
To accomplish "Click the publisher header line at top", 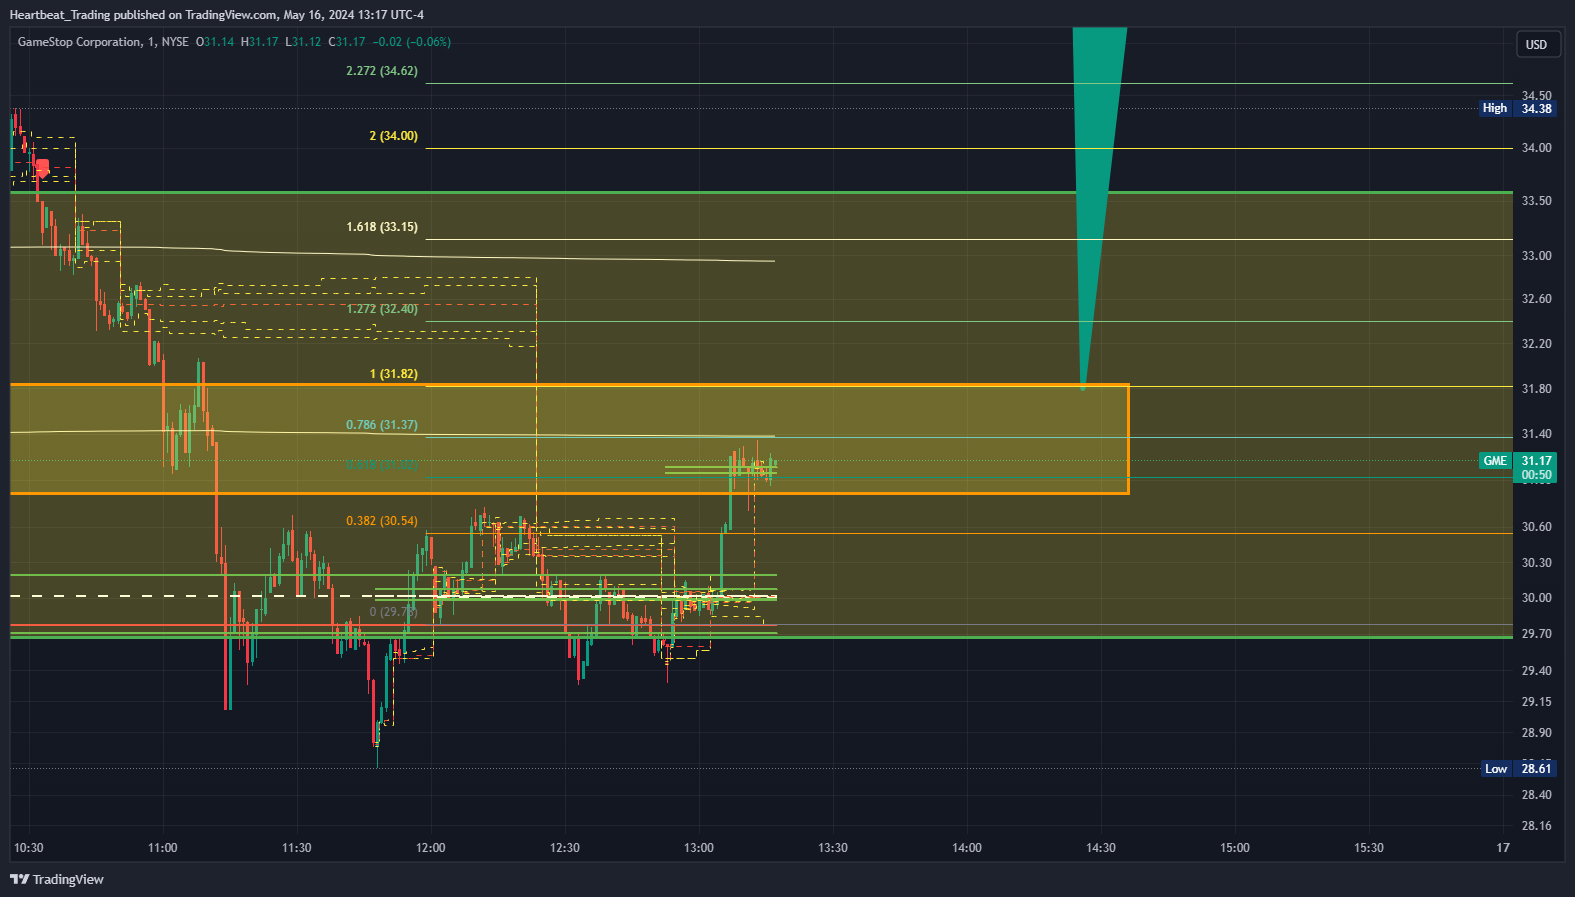I will click(217, 15).
